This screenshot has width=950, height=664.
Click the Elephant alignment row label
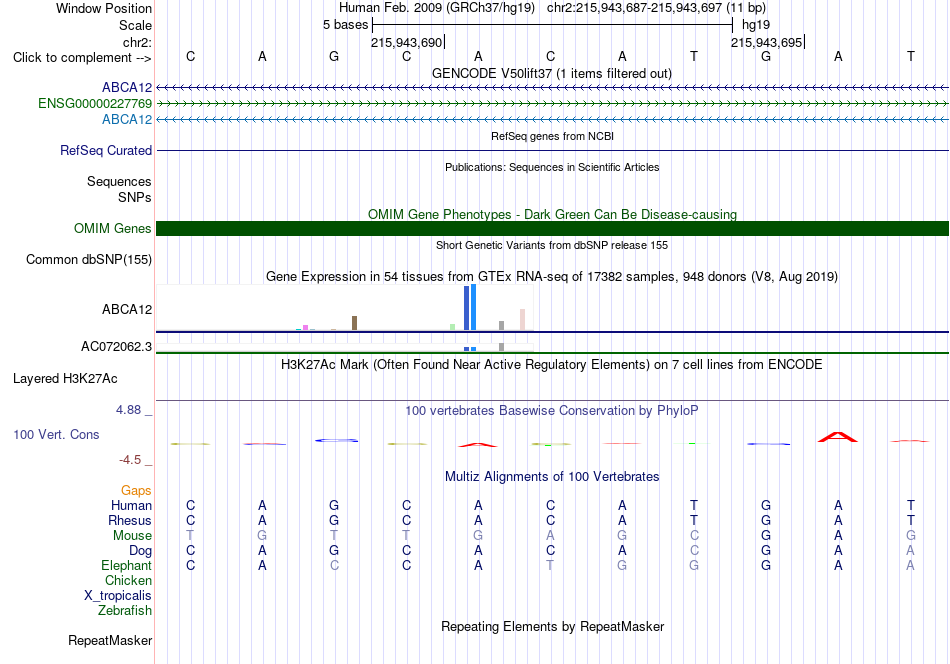pyautogui.click(x=127, y=565)
